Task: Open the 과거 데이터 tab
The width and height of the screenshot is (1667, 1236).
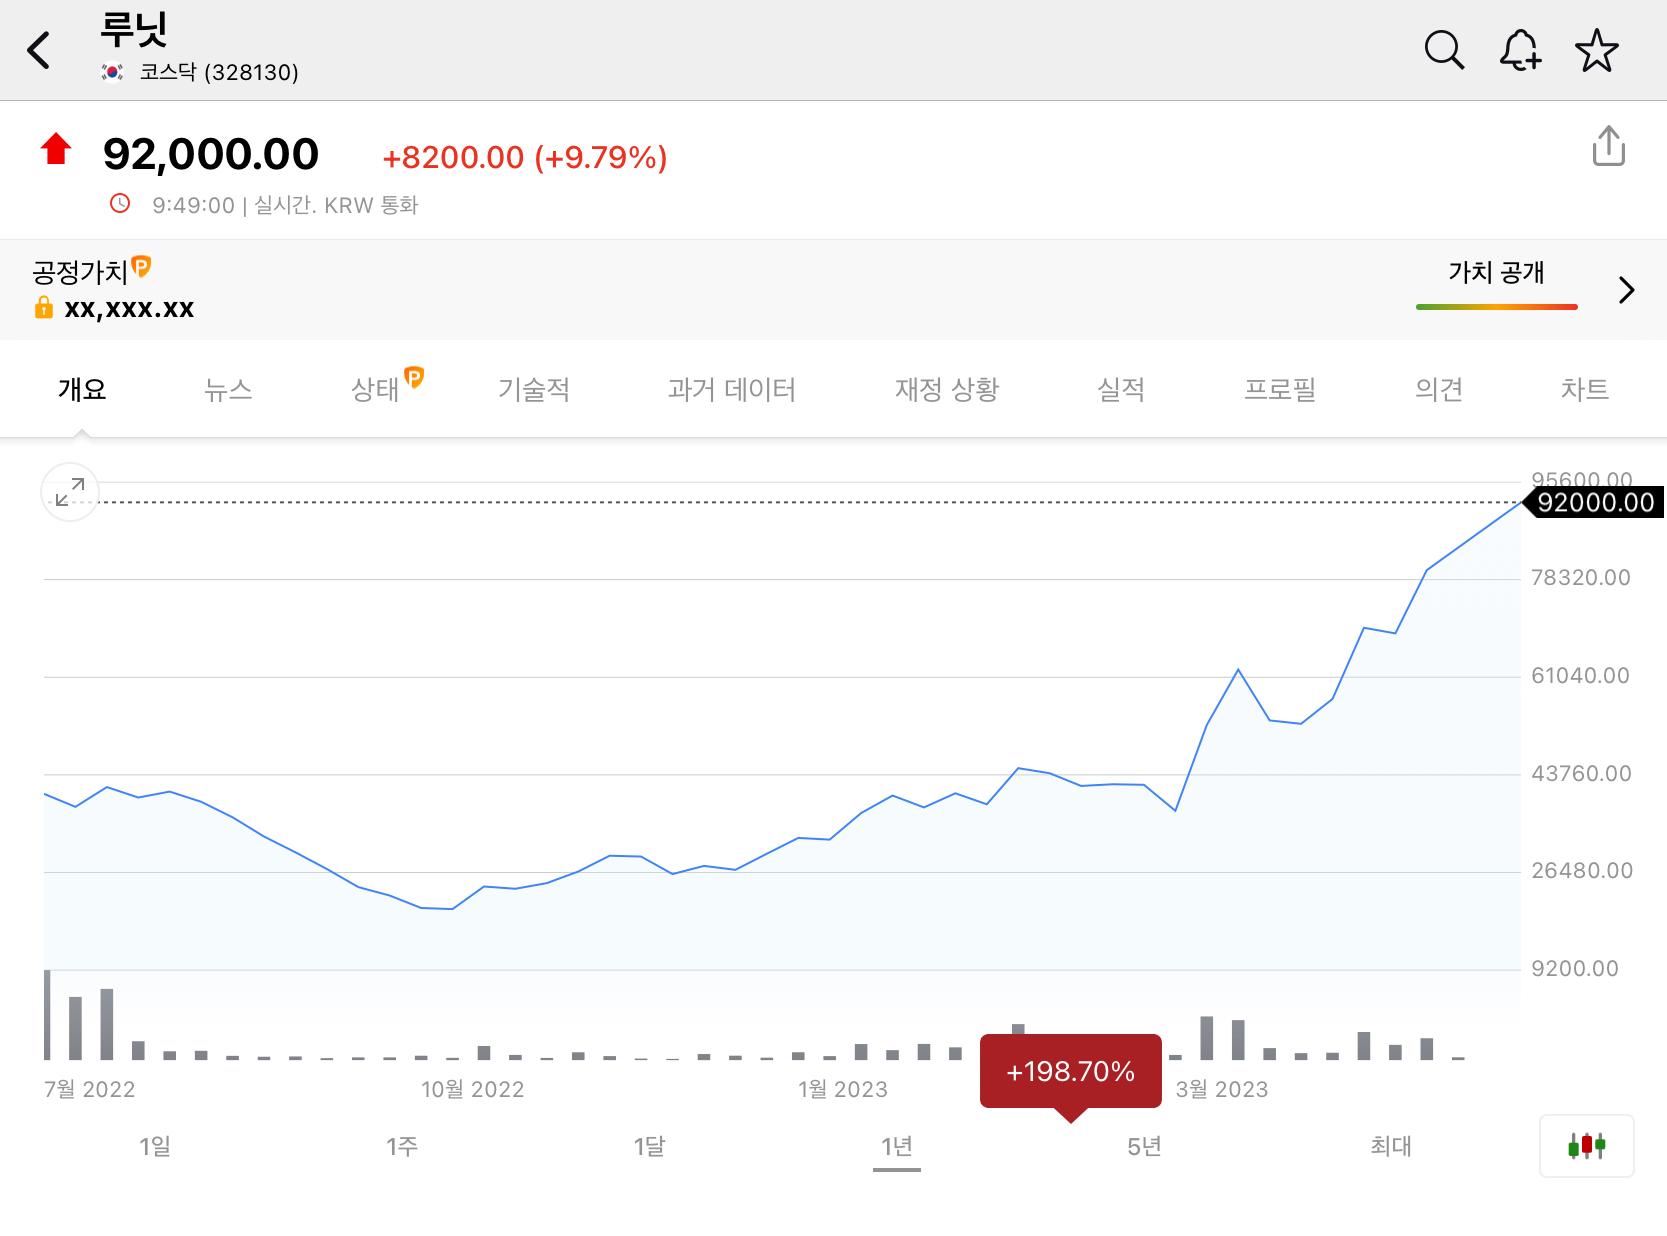Action: [731, 390]
